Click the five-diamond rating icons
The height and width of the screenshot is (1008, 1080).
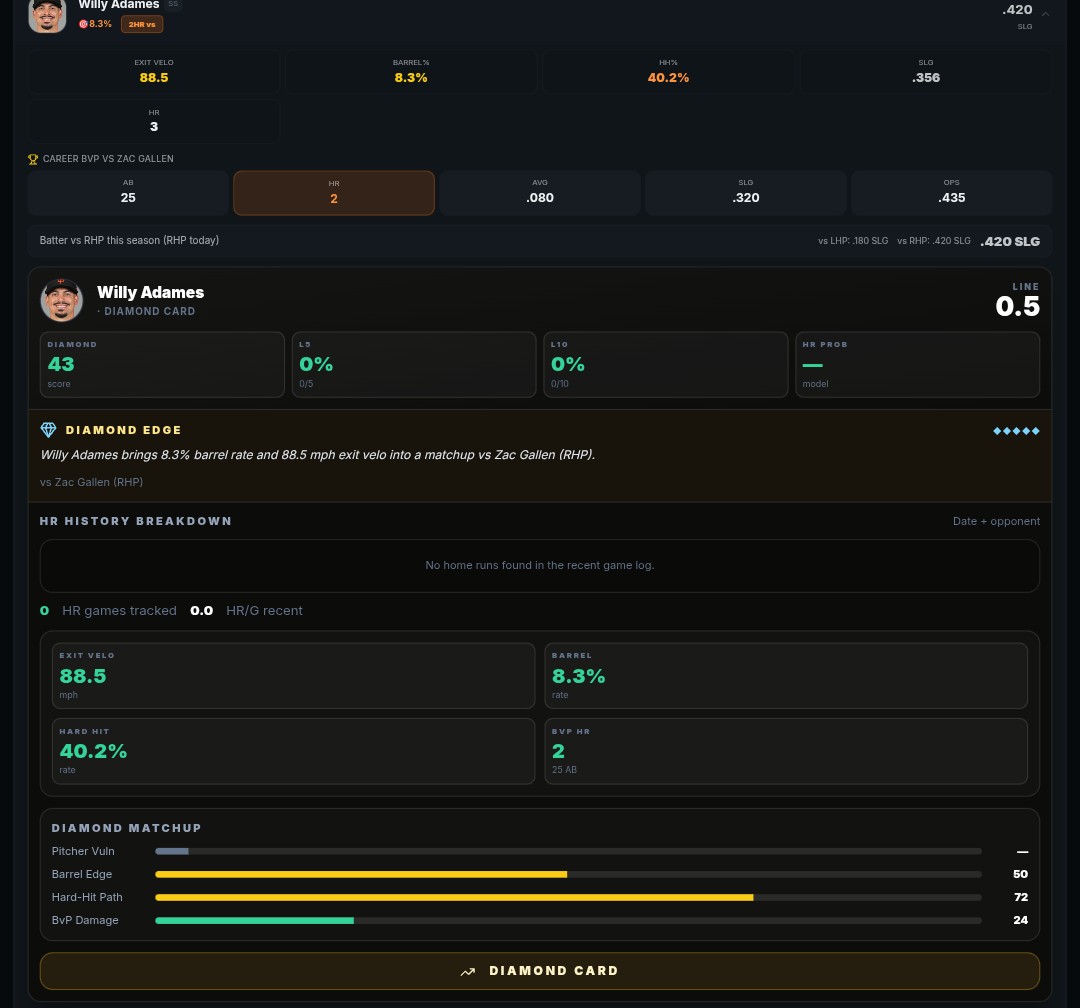click(1016, 431)
